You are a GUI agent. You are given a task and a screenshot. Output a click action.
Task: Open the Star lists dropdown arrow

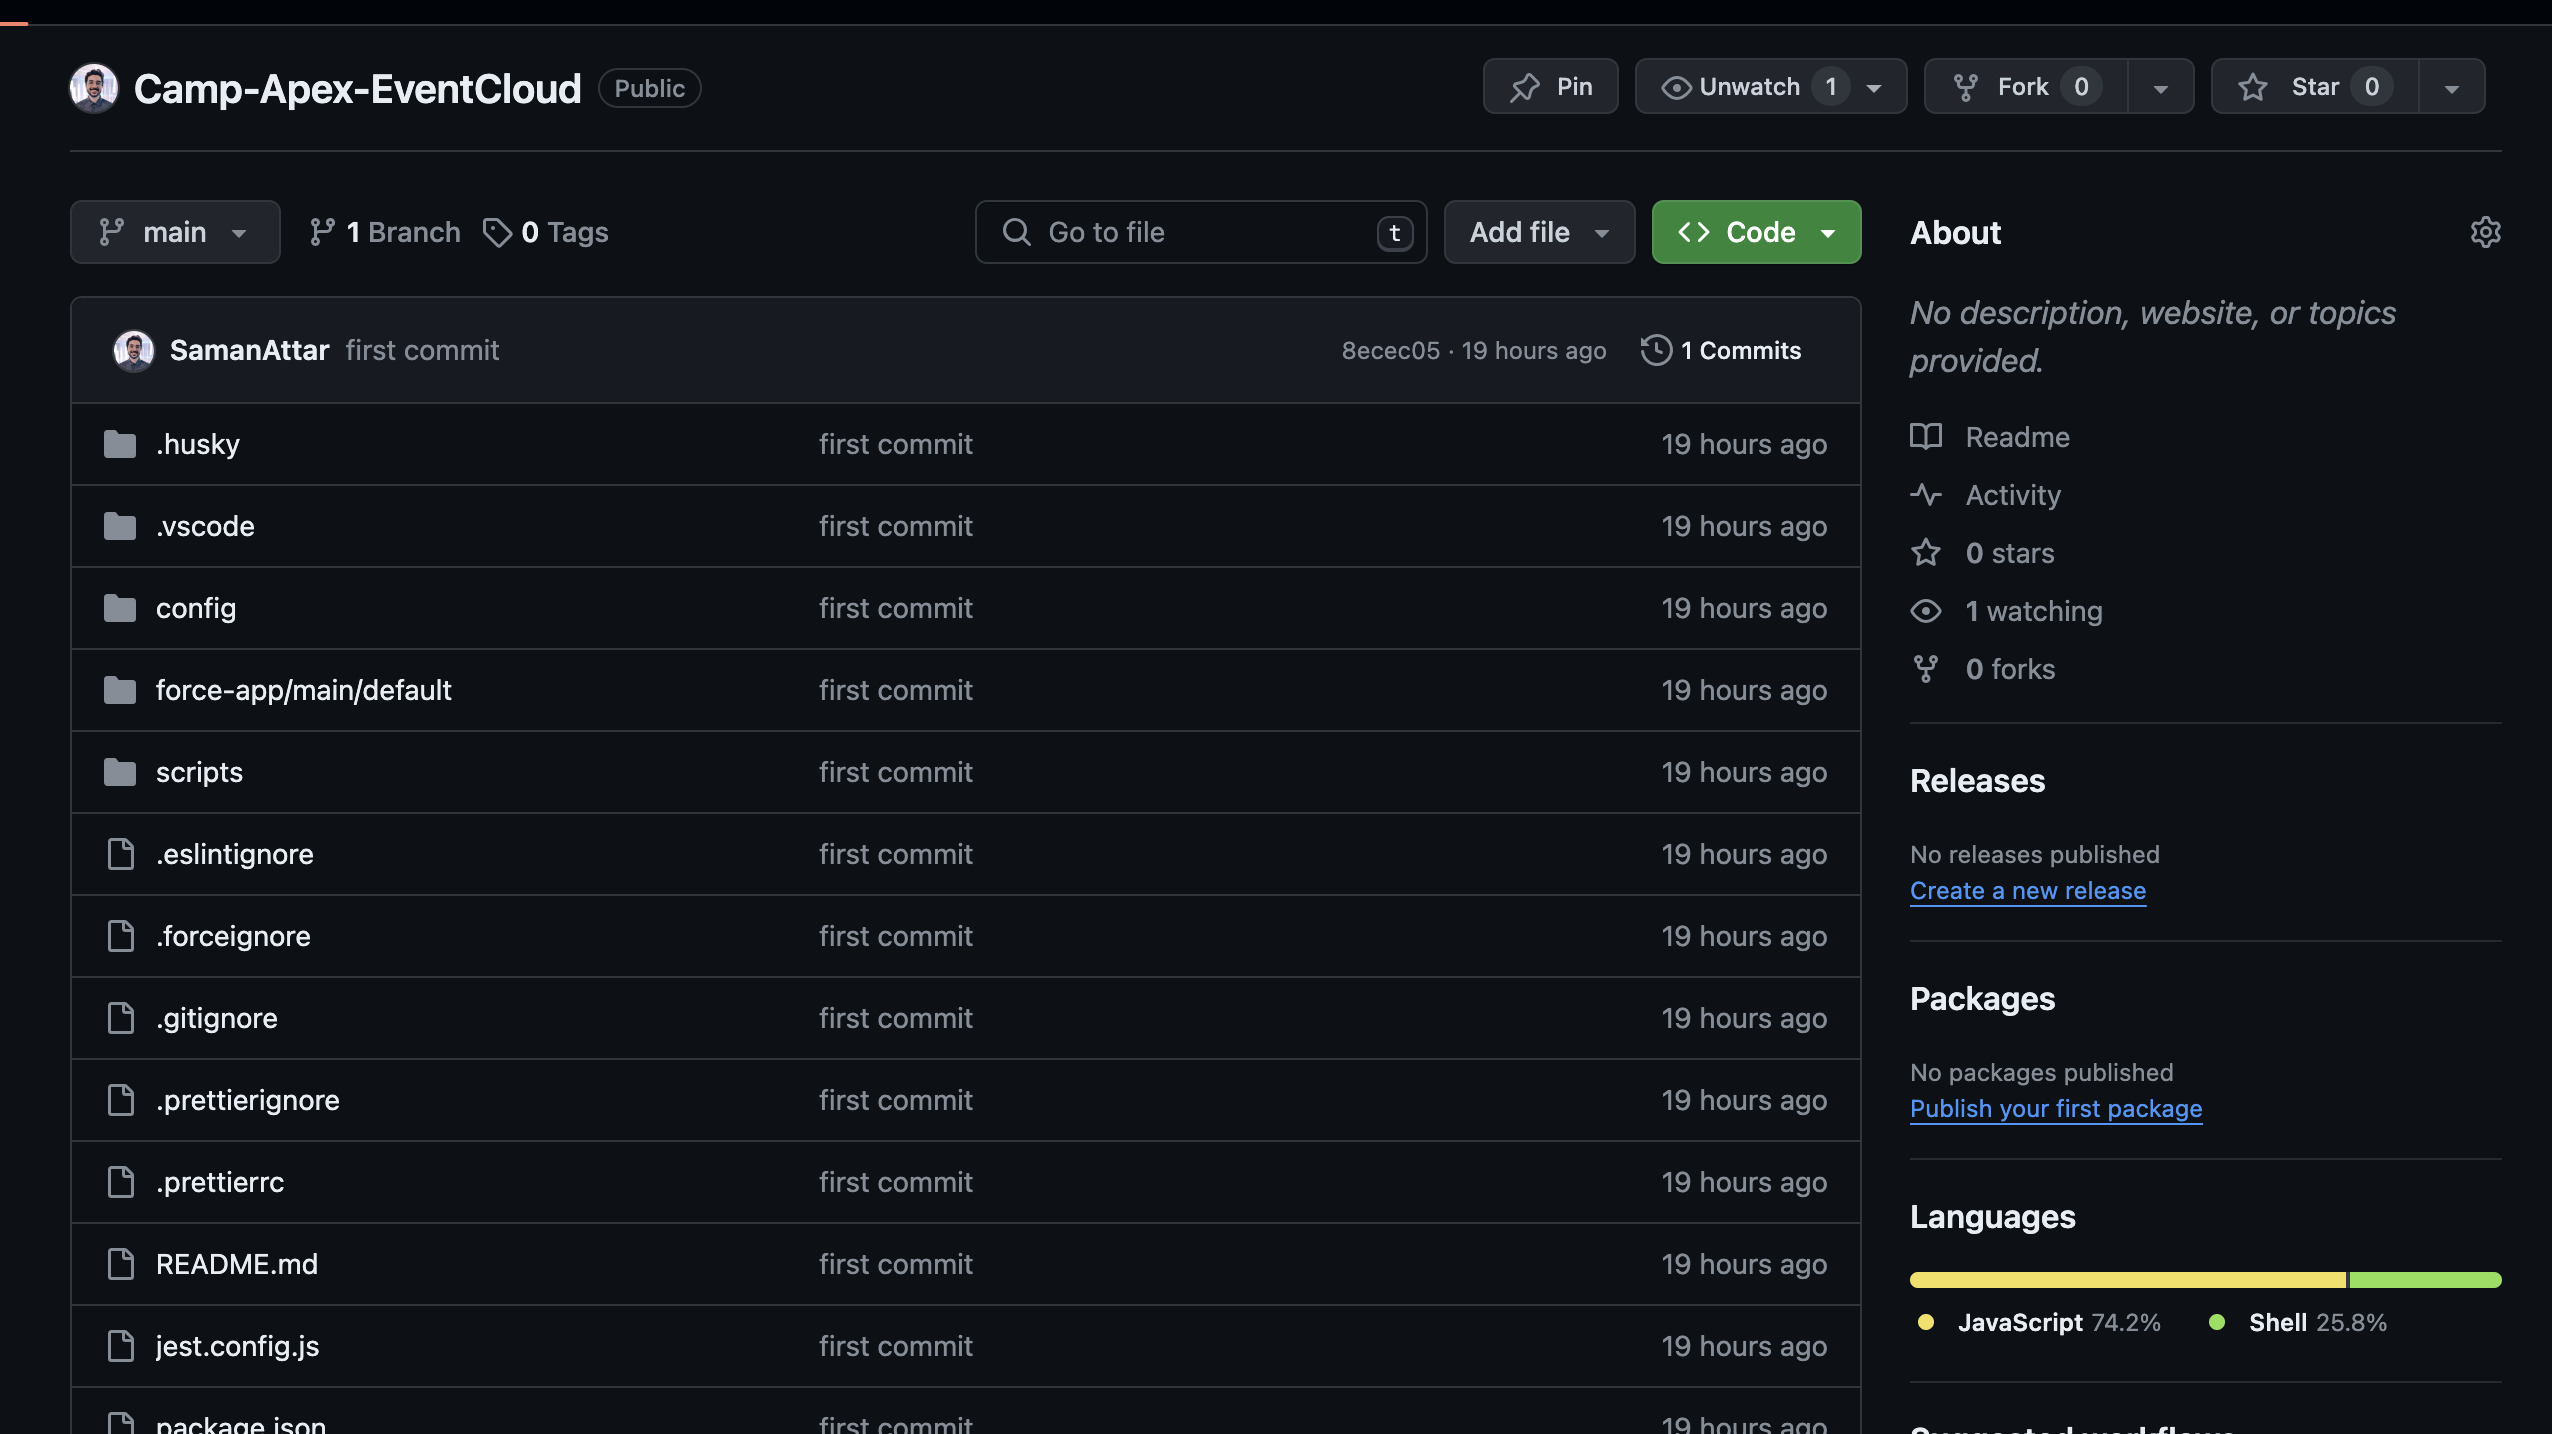pos(2451,88)
